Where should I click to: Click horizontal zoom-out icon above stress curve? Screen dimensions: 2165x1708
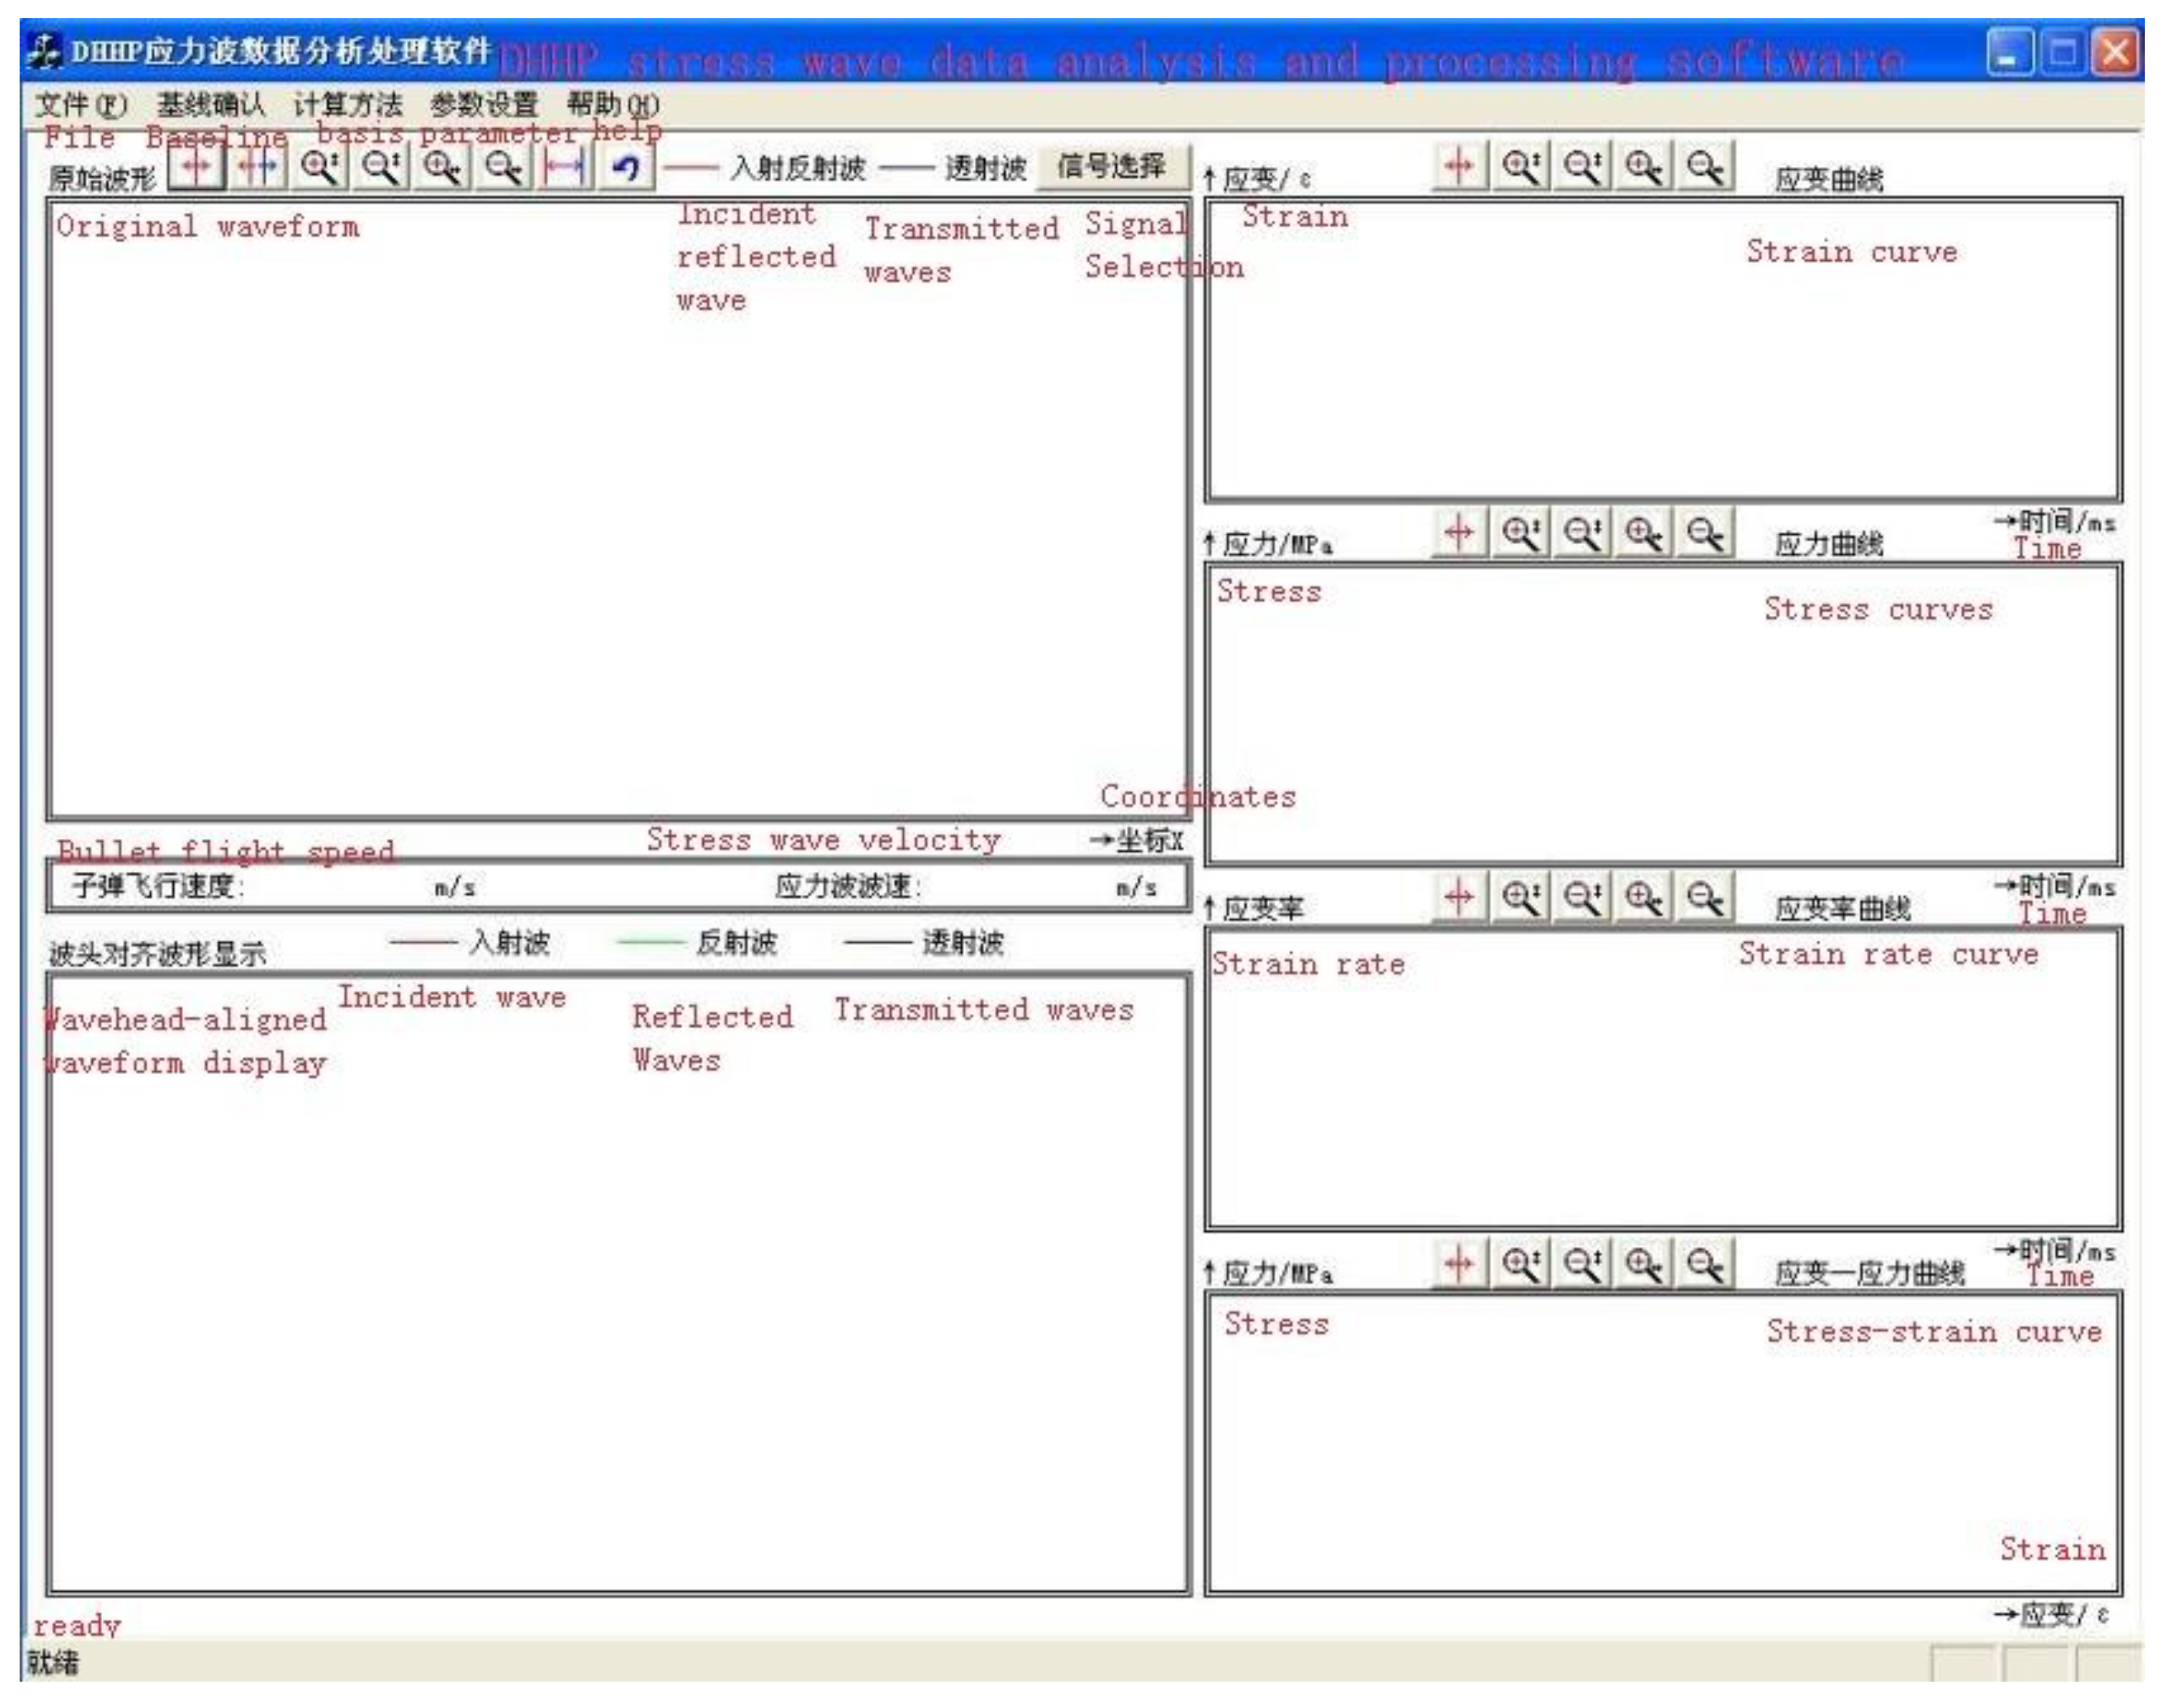point(1705,531)
